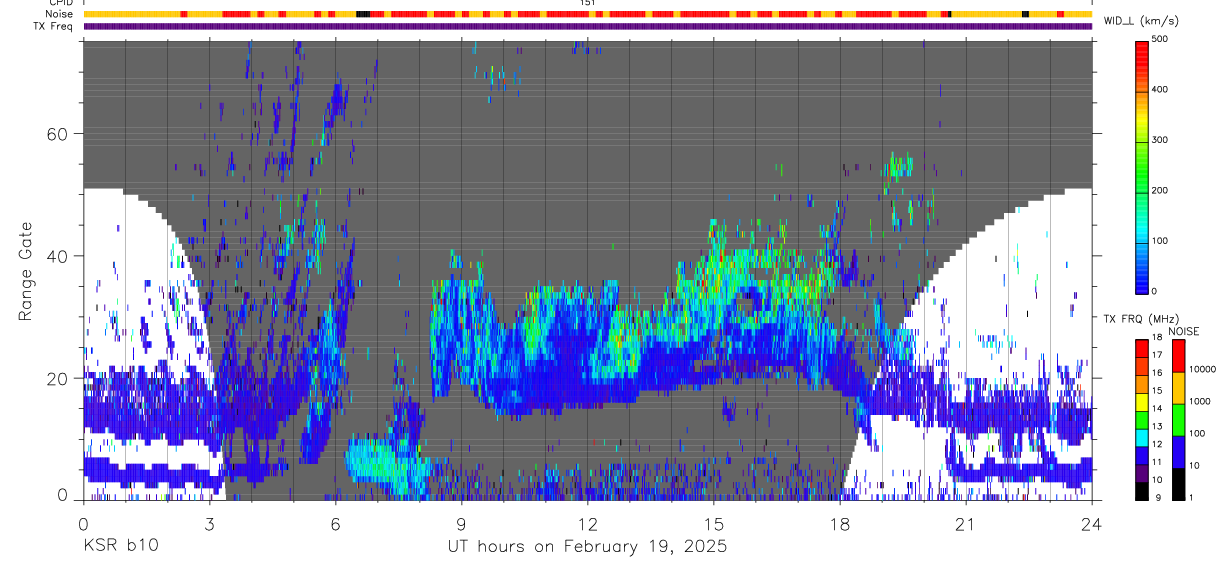Click the yellow segment of the TX FRQ color bar

click(1142, 404)
